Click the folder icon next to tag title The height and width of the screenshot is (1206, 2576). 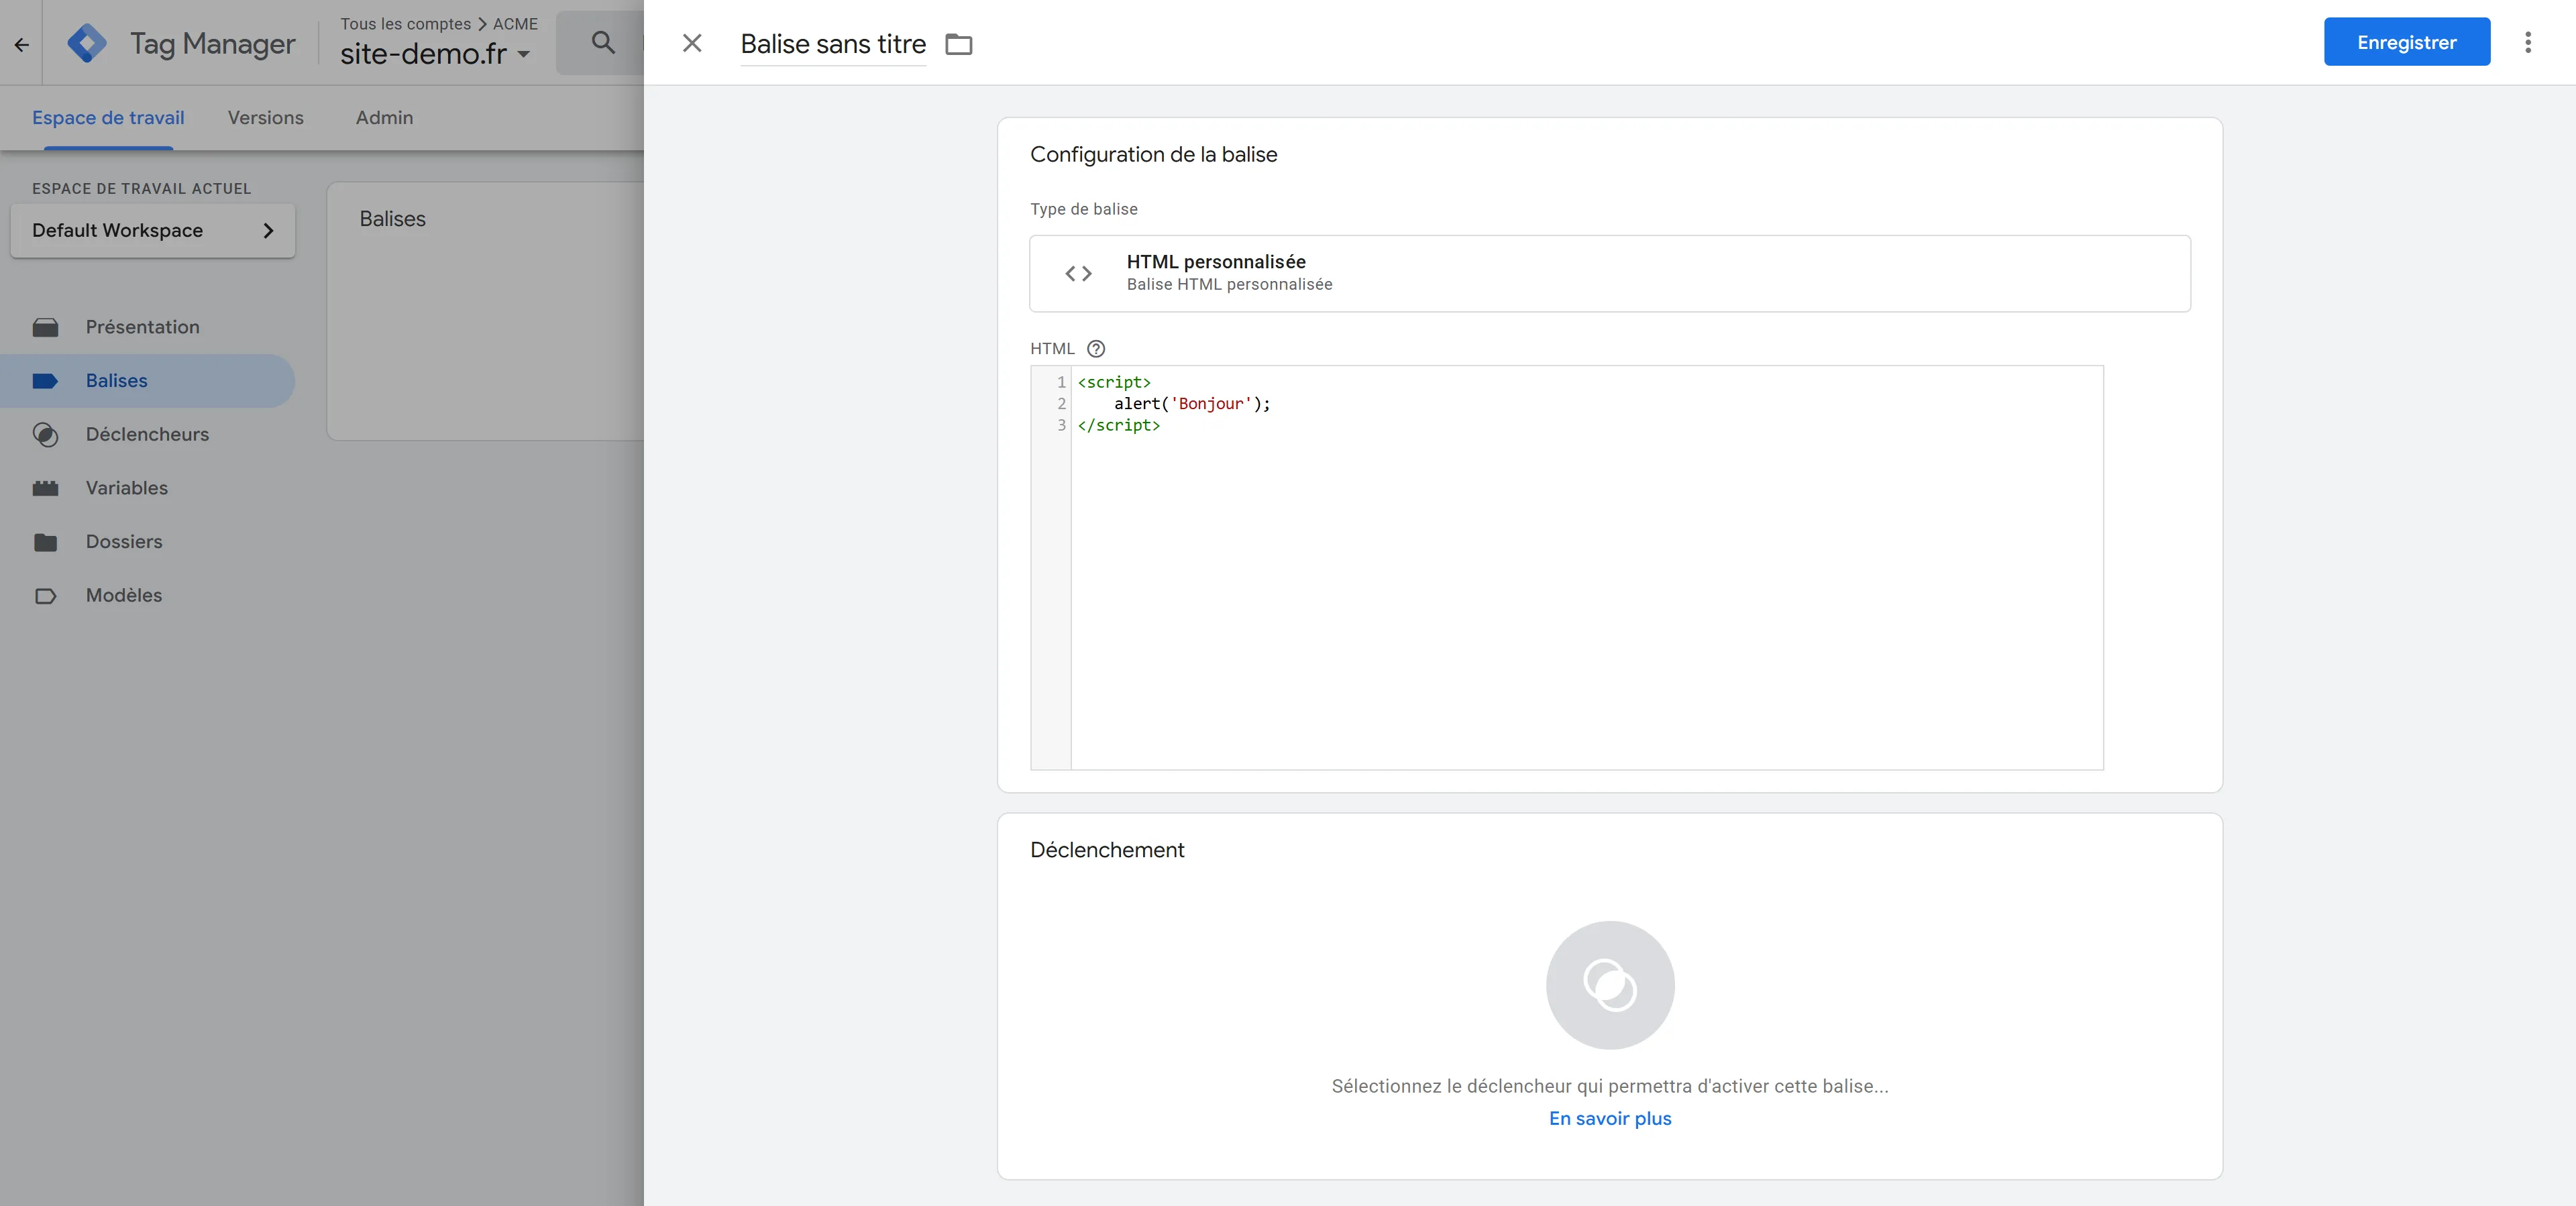click(958, 44)
